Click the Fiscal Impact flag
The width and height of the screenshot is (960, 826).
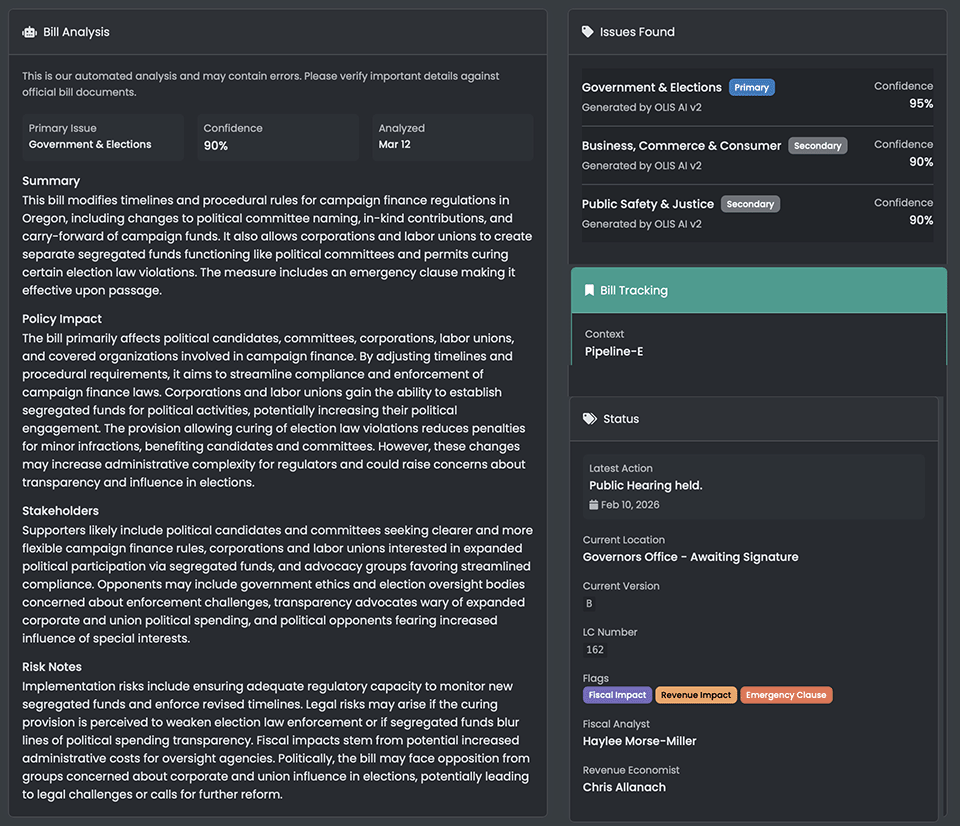pyautogui.click(x=617, y=694)
